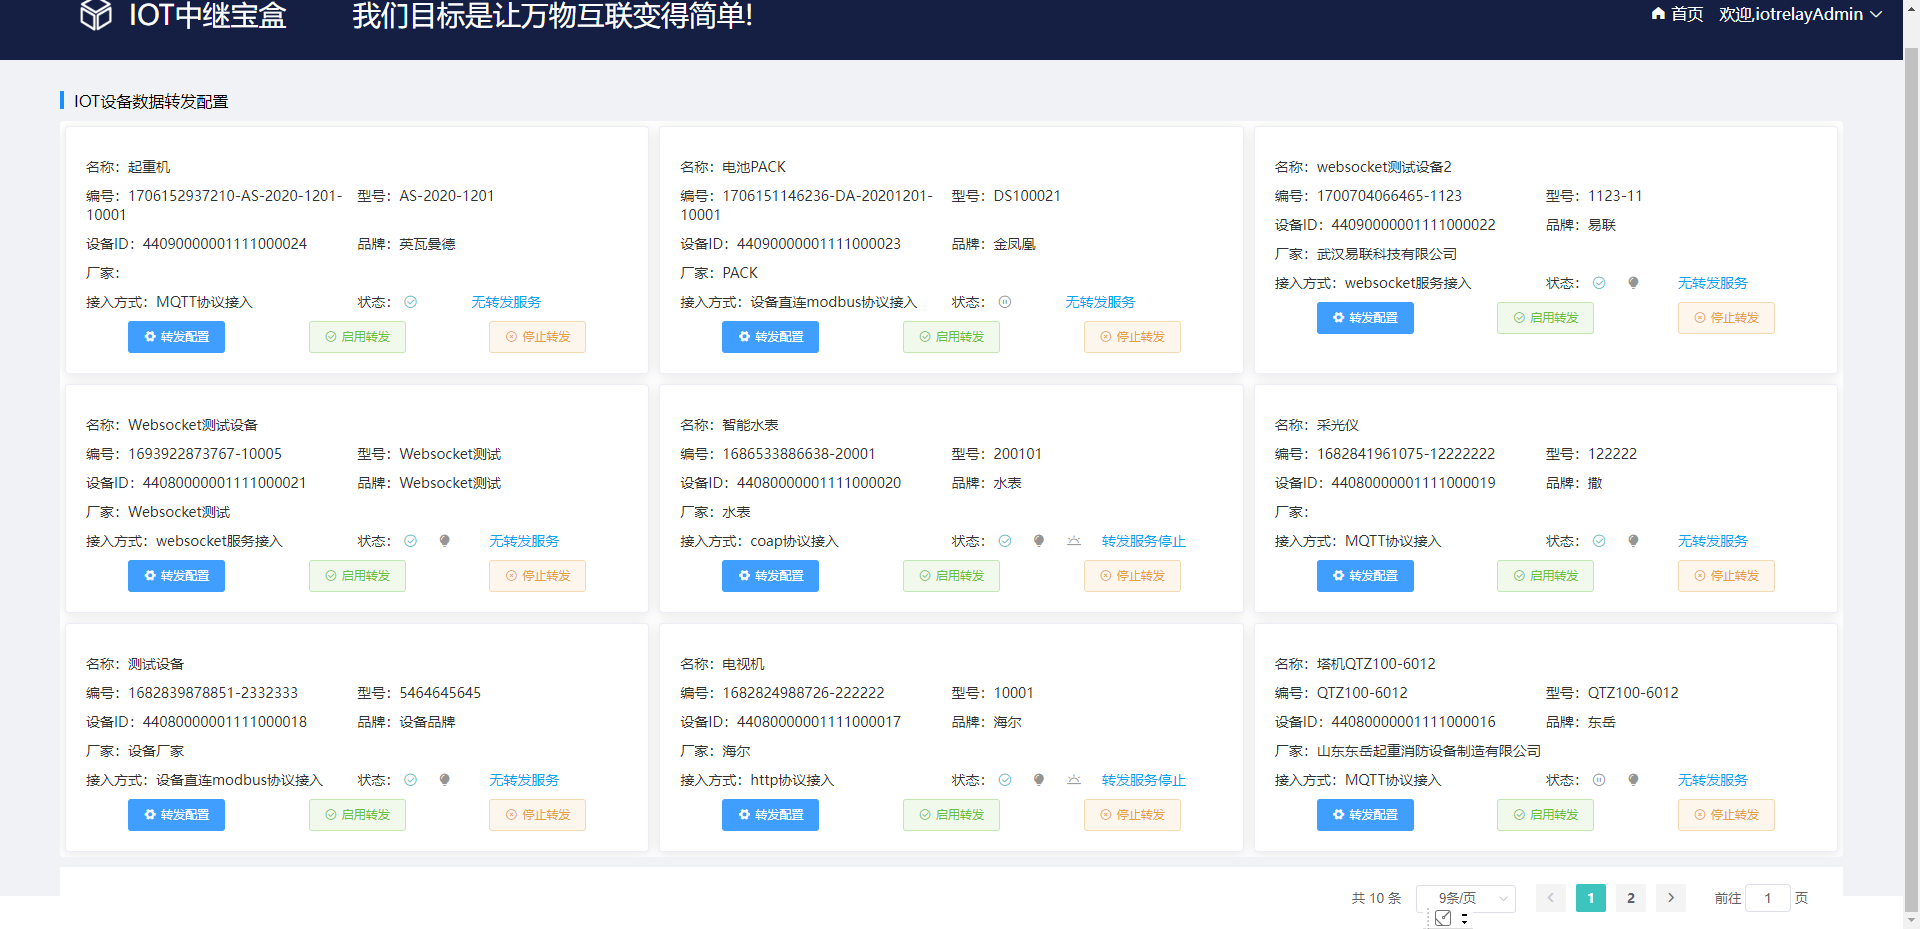This screenshot has width=1920, height=929.
Task: Click the bulb icon on Websocket测试设备 card
Action: coord(444,540)
